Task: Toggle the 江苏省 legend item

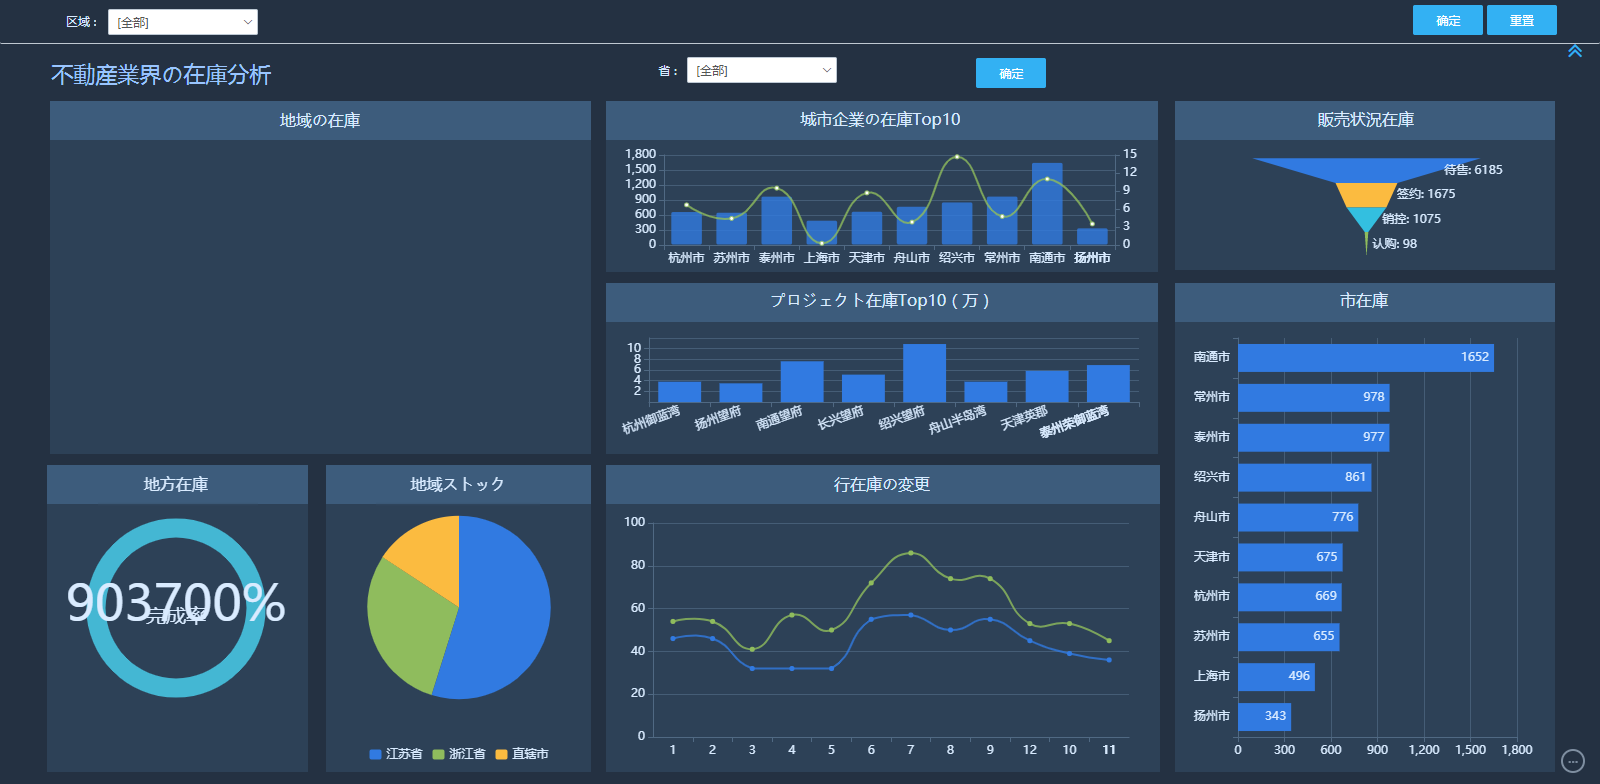Action: click(x=396, y=754)
